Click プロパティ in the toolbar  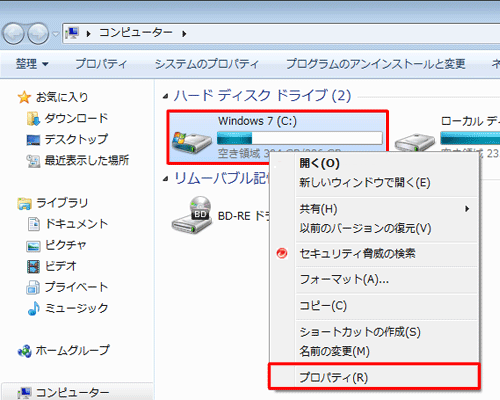(101, 63)
